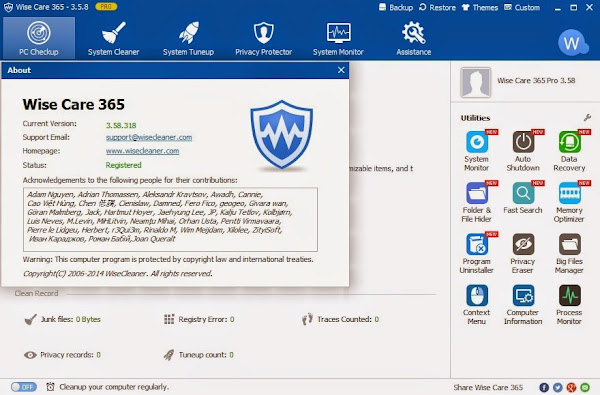Open the www.wisecleaner.com homepage link

(142, 151)
